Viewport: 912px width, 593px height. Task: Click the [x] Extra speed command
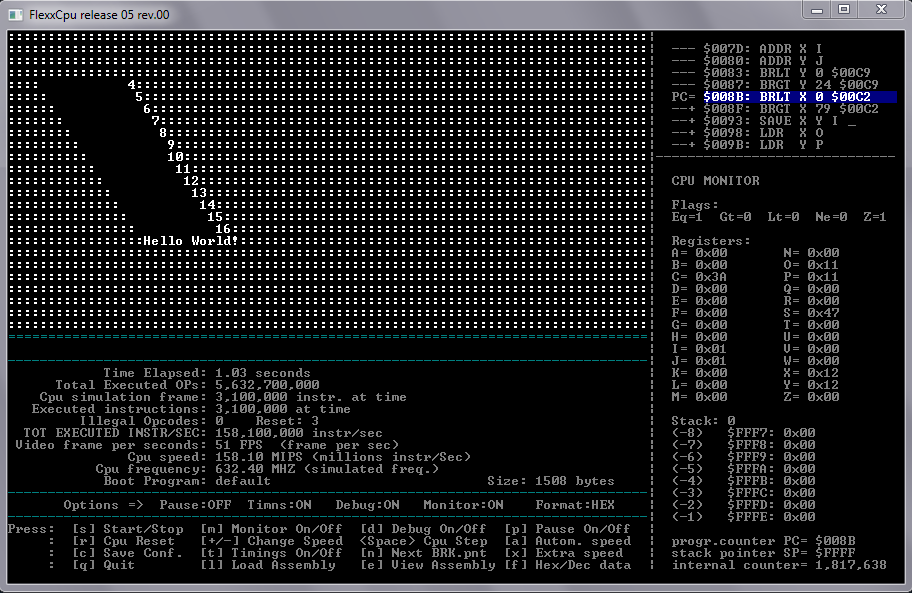coord(563,553)
